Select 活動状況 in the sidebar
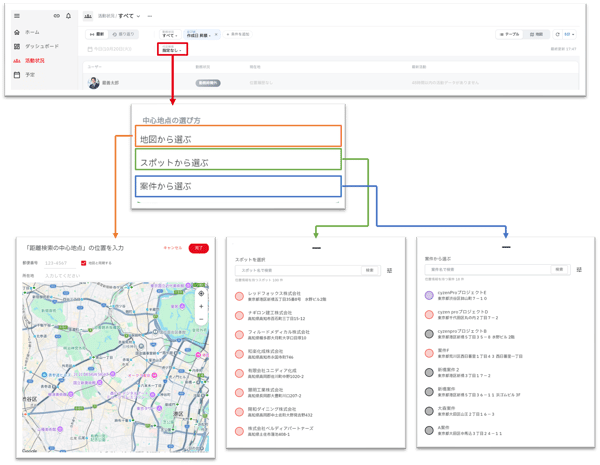This screenshot has width=600, height=465. click(35, 60)
